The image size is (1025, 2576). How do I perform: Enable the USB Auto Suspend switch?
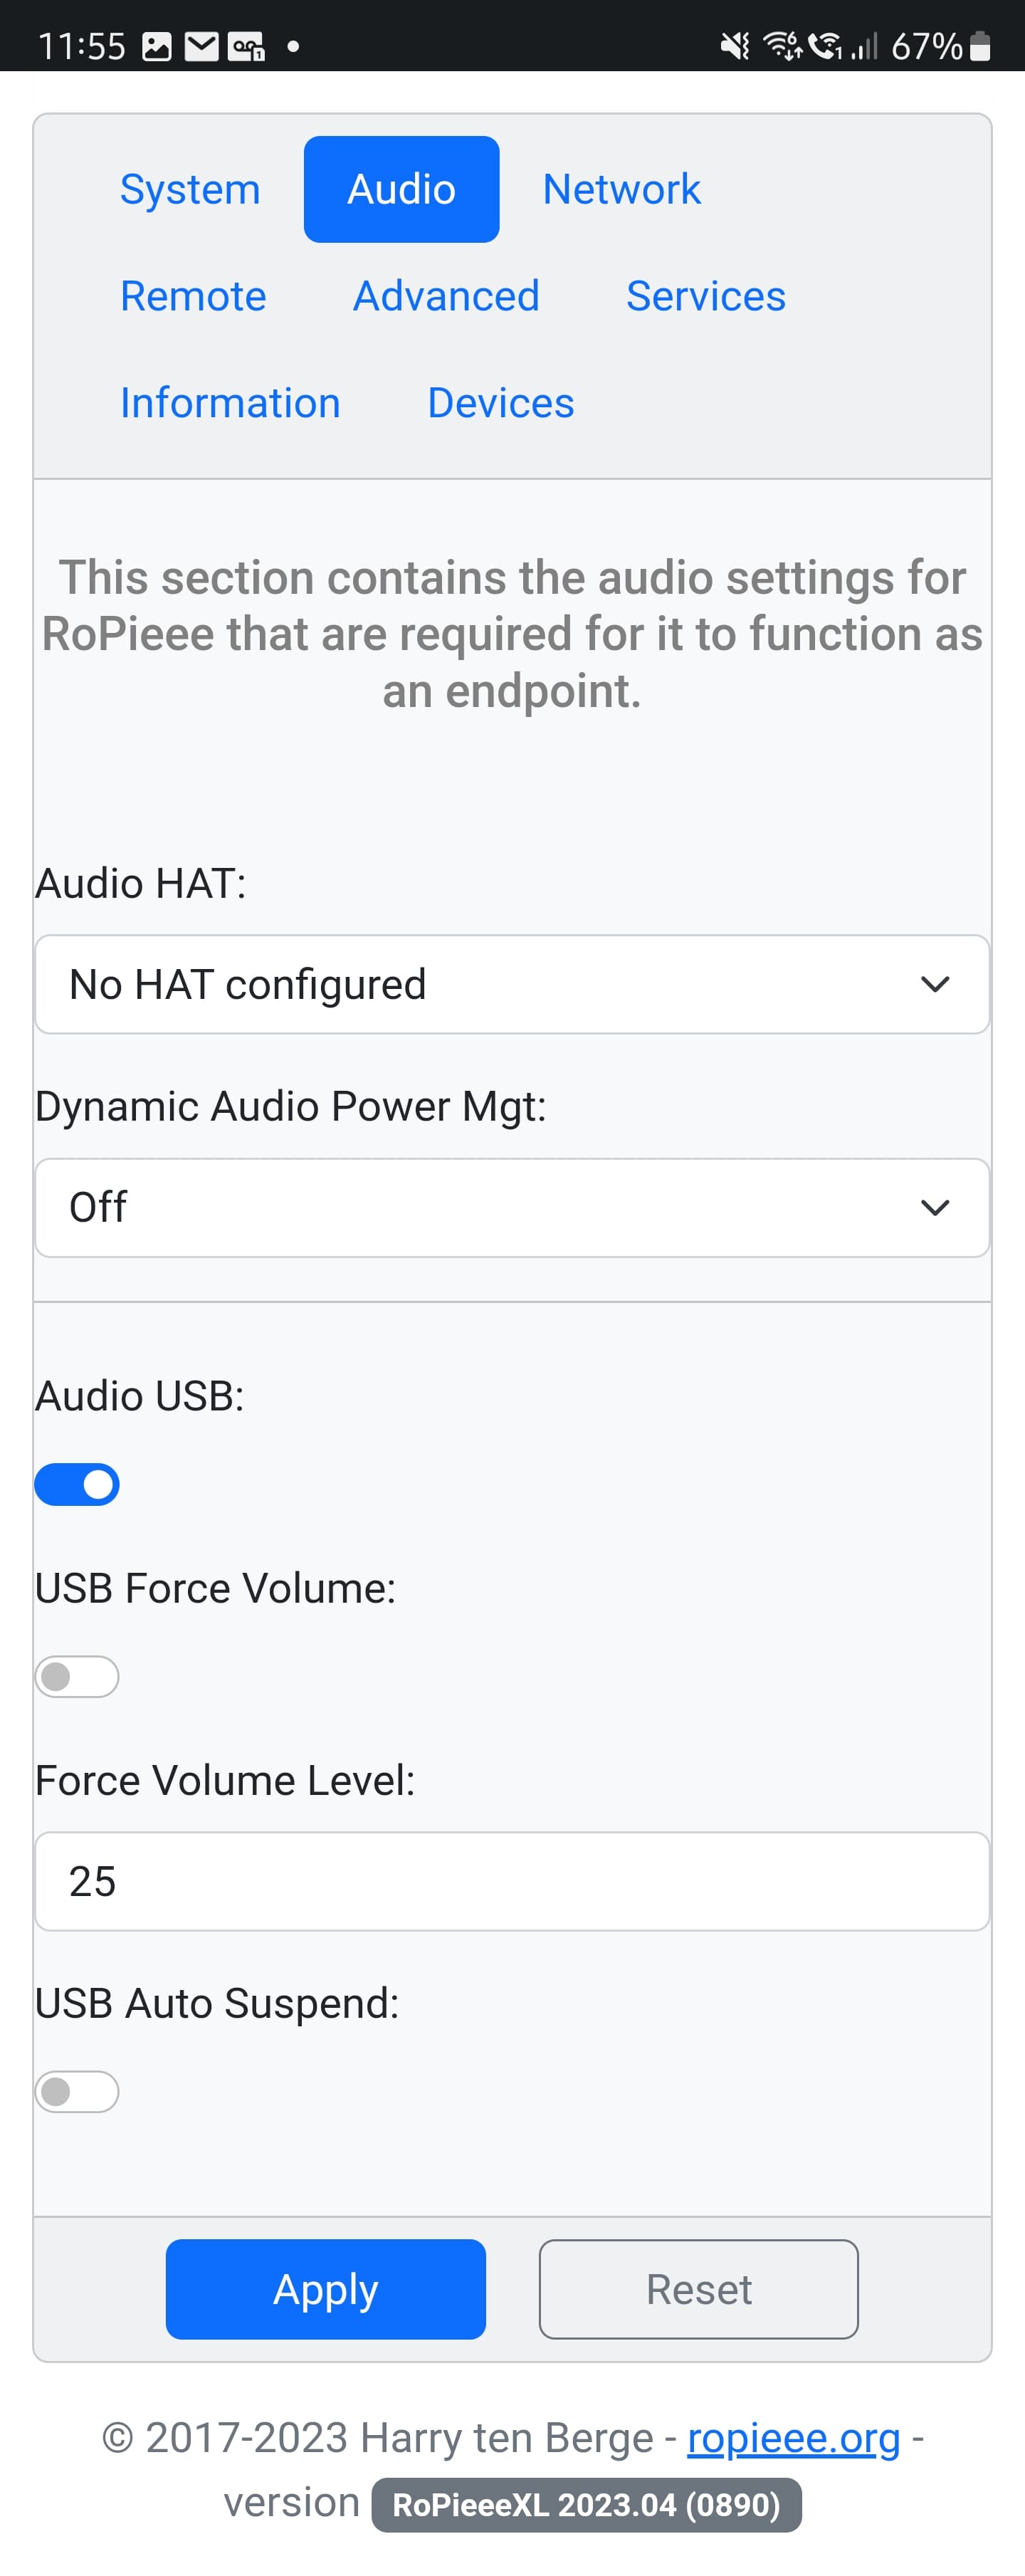point(77,2092)
